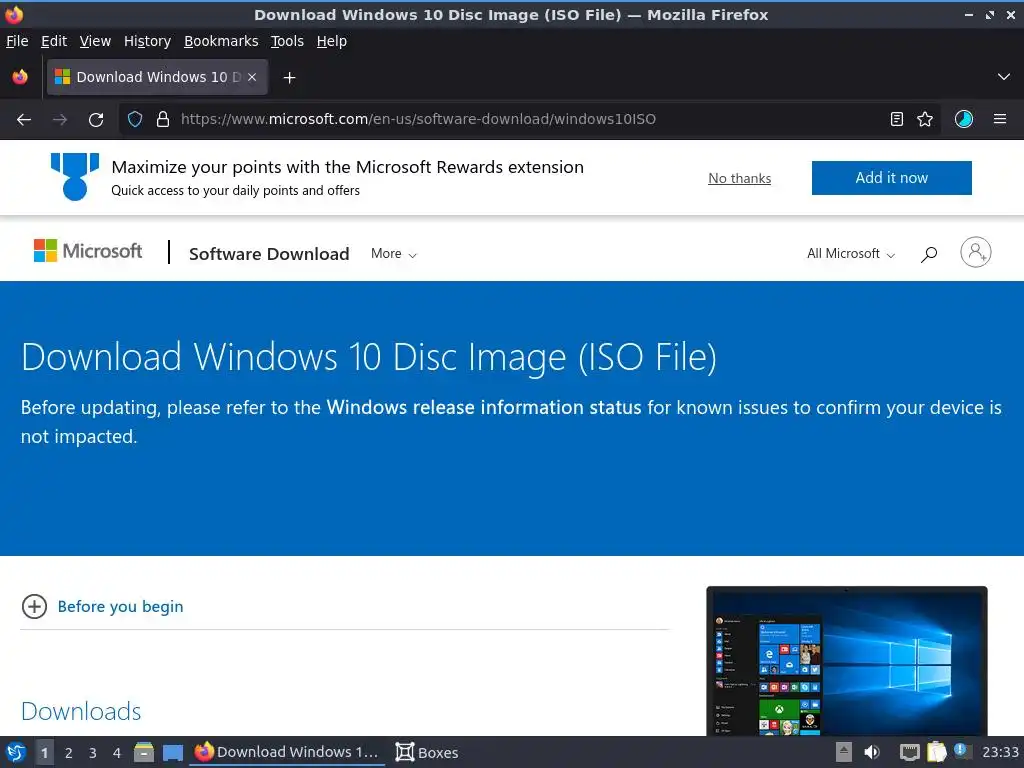This screenshot has height=768, width=1024.
Task: Open the Firefox account profile icon
Action: [964, 119]
